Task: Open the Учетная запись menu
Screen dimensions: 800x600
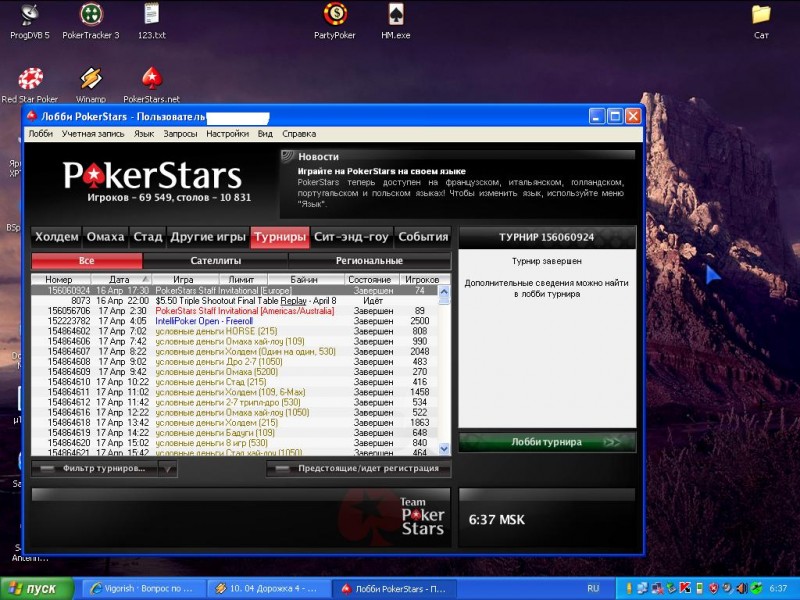Action: click(93, 134)
